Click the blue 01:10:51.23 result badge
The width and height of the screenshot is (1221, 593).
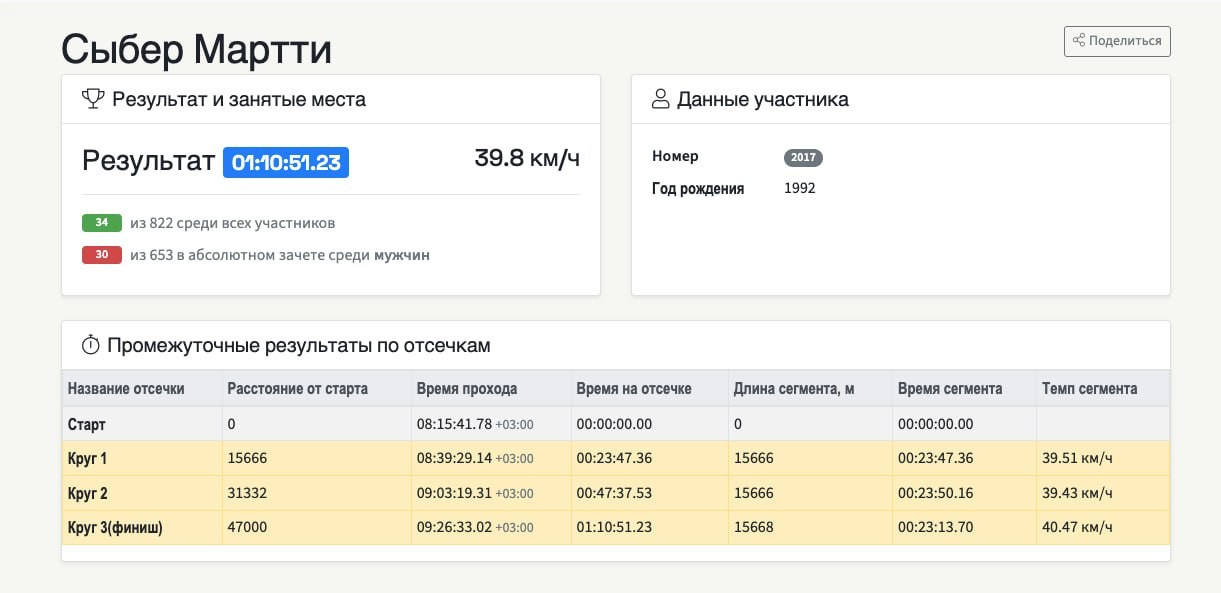(x=286, y=162)
